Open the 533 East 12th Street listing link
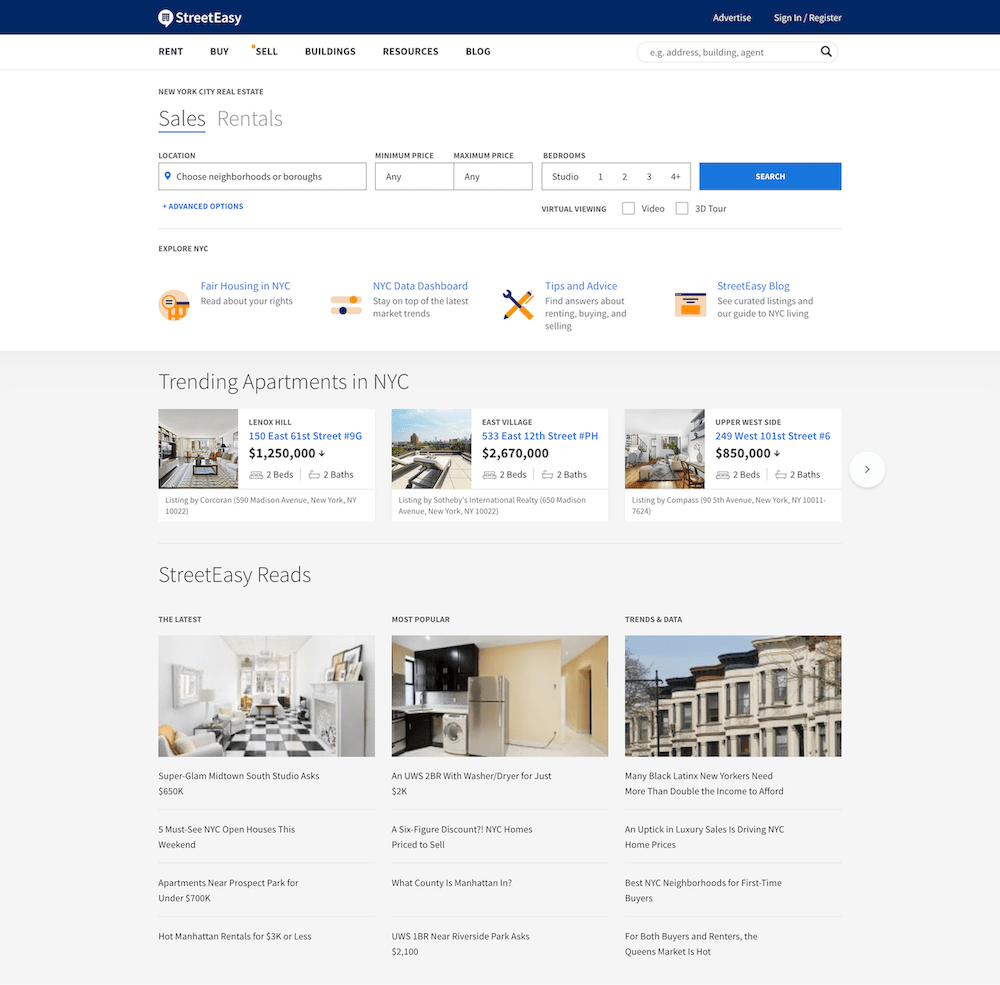Screen dimensions: 1000x985 (x=540, y=435)
